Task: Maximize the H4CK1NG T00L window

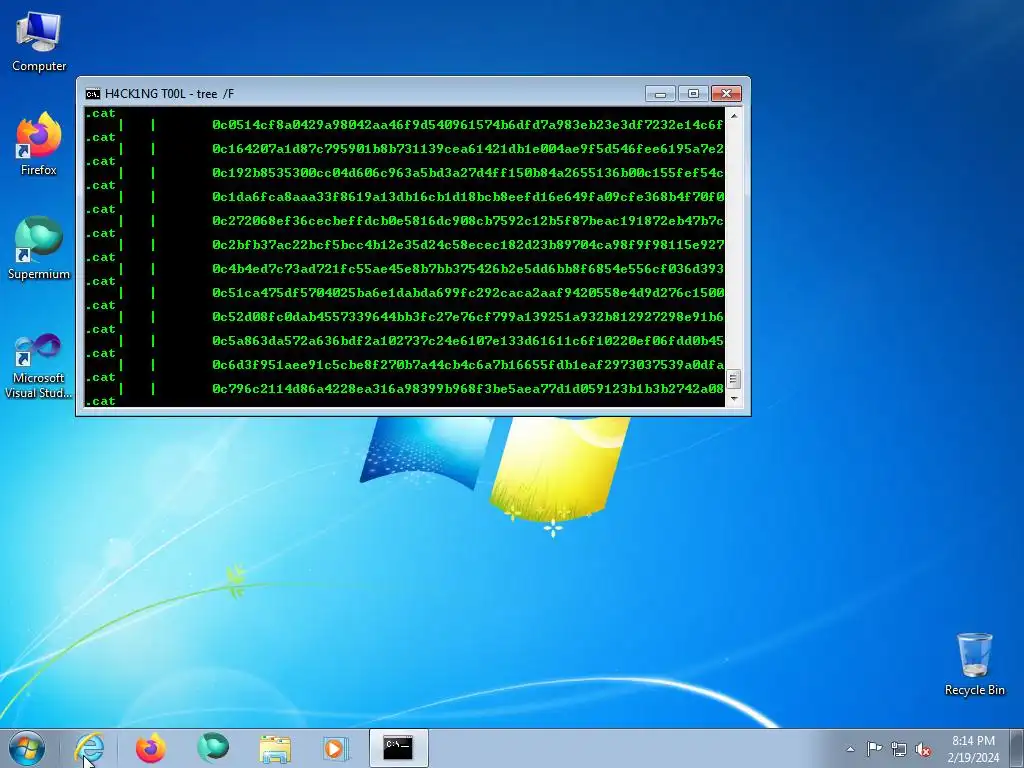Action: tap(693, 94)
